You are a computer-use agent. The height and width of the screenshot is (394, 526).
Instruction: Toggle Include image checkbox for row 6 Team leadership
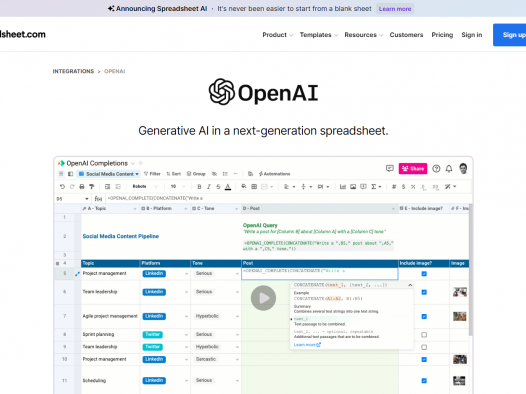(424, 292)
